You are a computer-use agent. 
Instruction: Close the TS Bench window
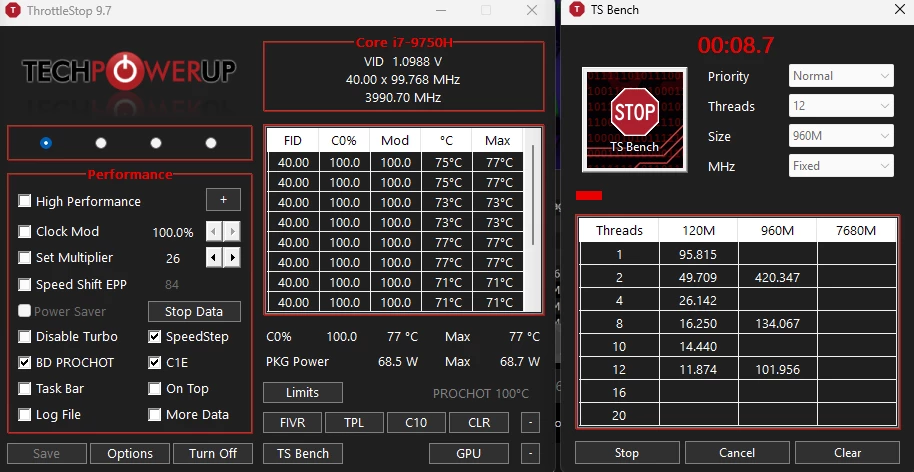[x=899, y=10]
